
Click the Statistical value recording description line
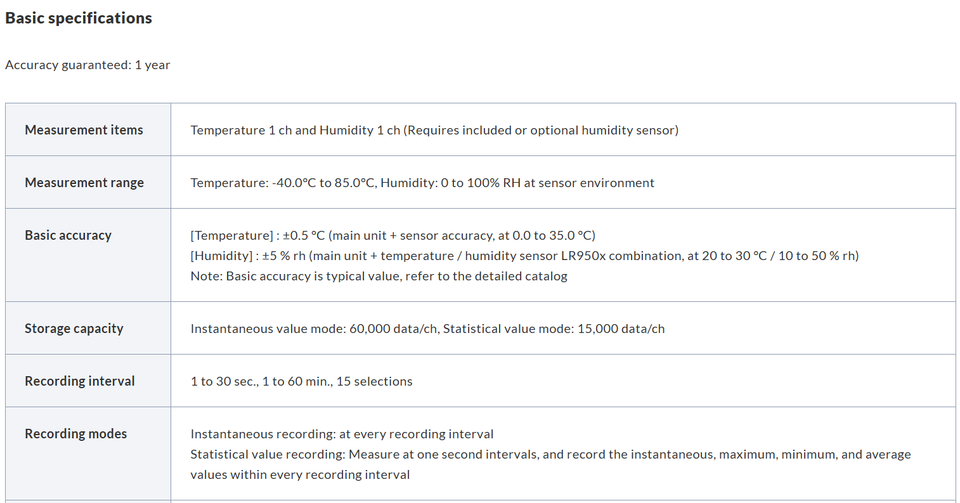pos(551,454)
